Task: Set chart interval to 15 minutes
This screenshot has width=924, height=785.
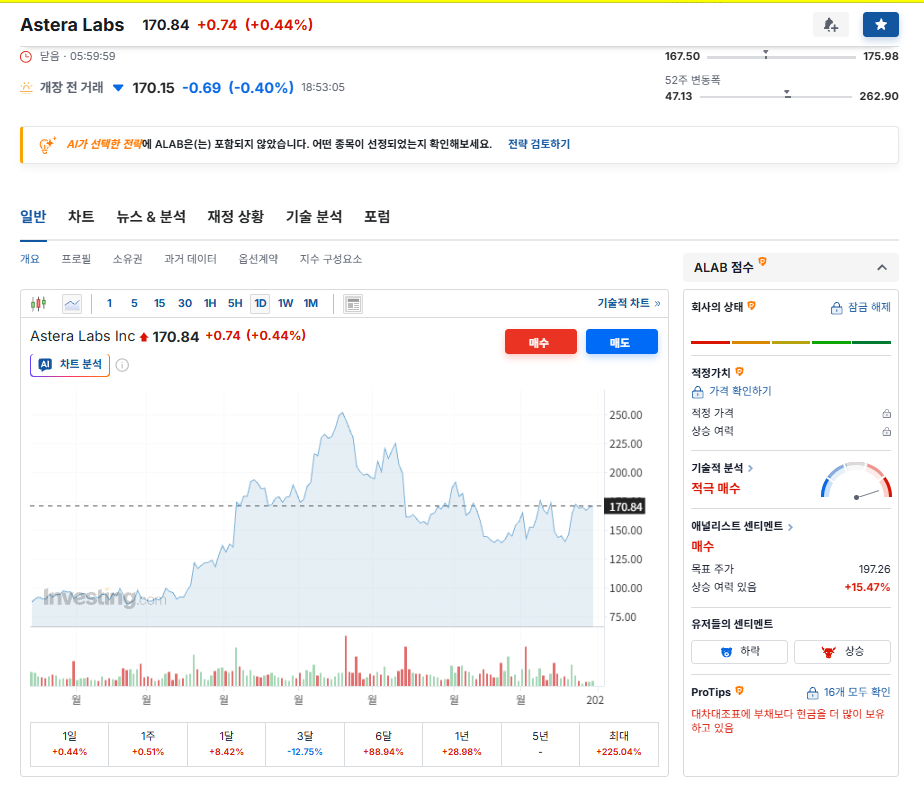Action: tap(160, 304)
